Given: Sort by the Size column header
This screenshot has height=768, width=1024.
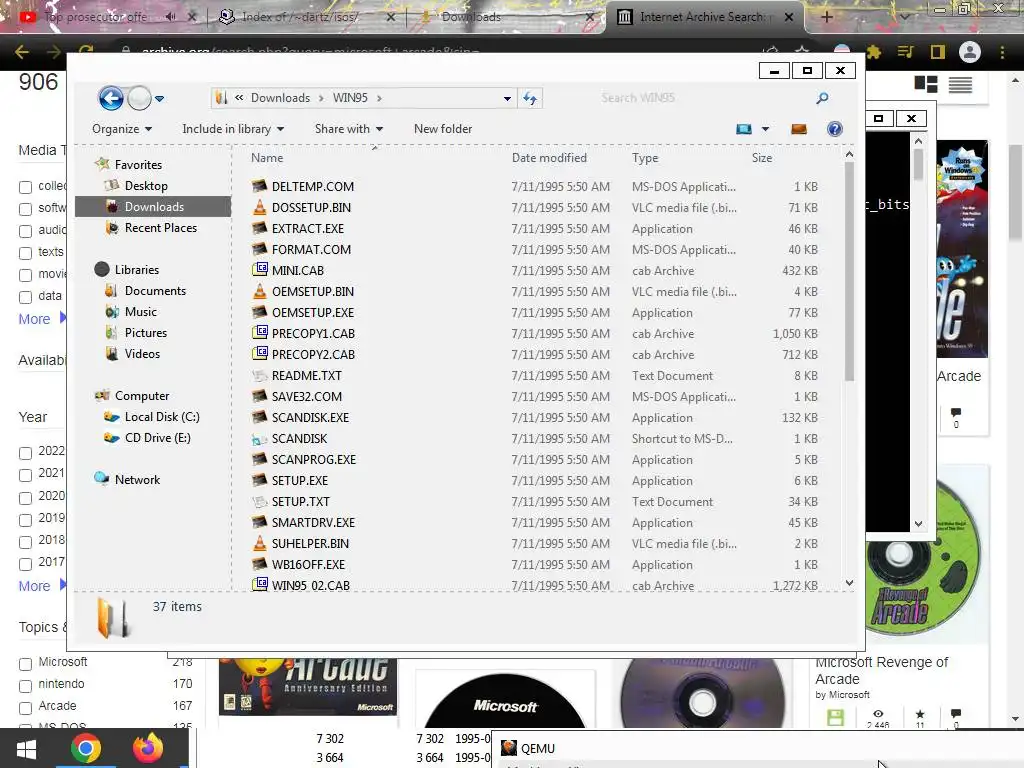Looking at the screenshot, I should 761,157.
